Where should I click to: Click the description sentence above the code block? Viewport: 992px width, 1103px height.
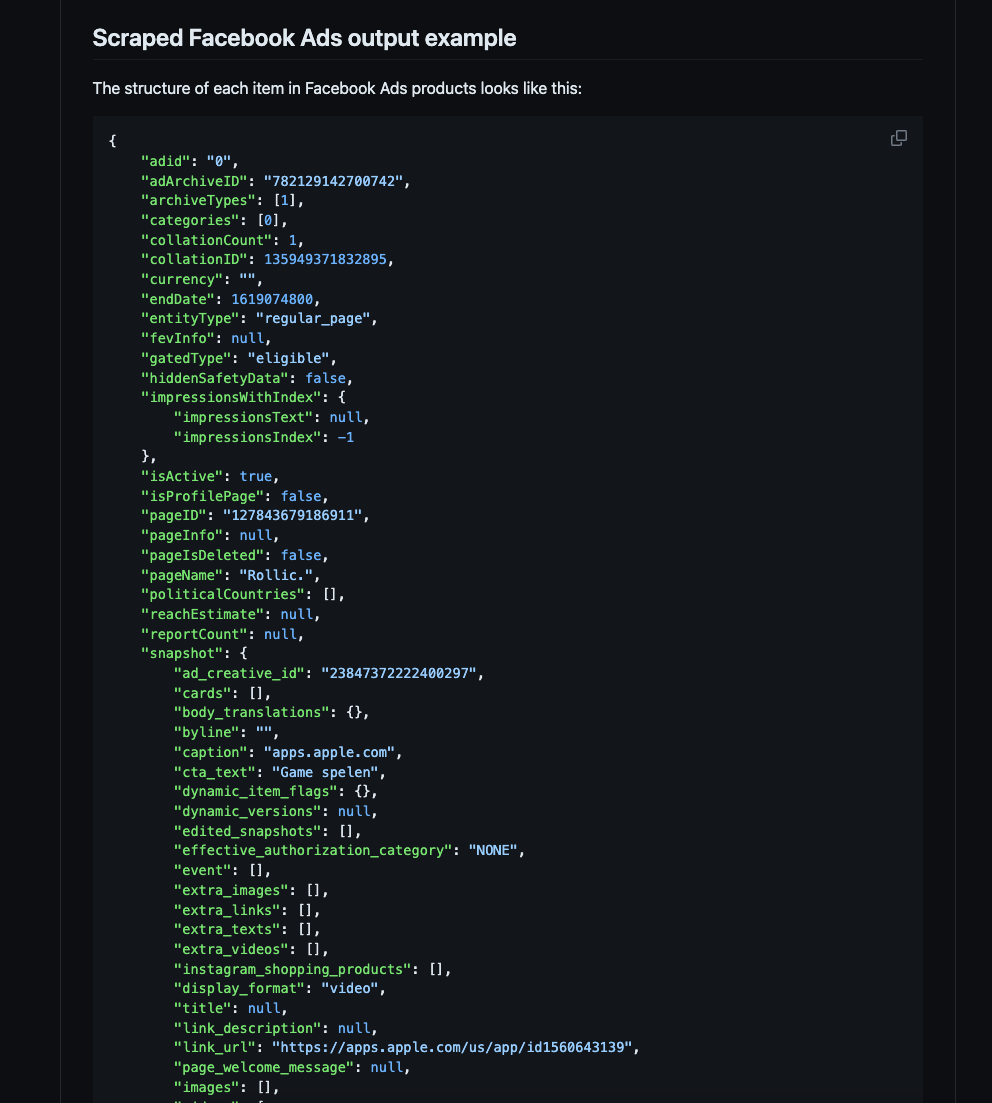point(337,89)
